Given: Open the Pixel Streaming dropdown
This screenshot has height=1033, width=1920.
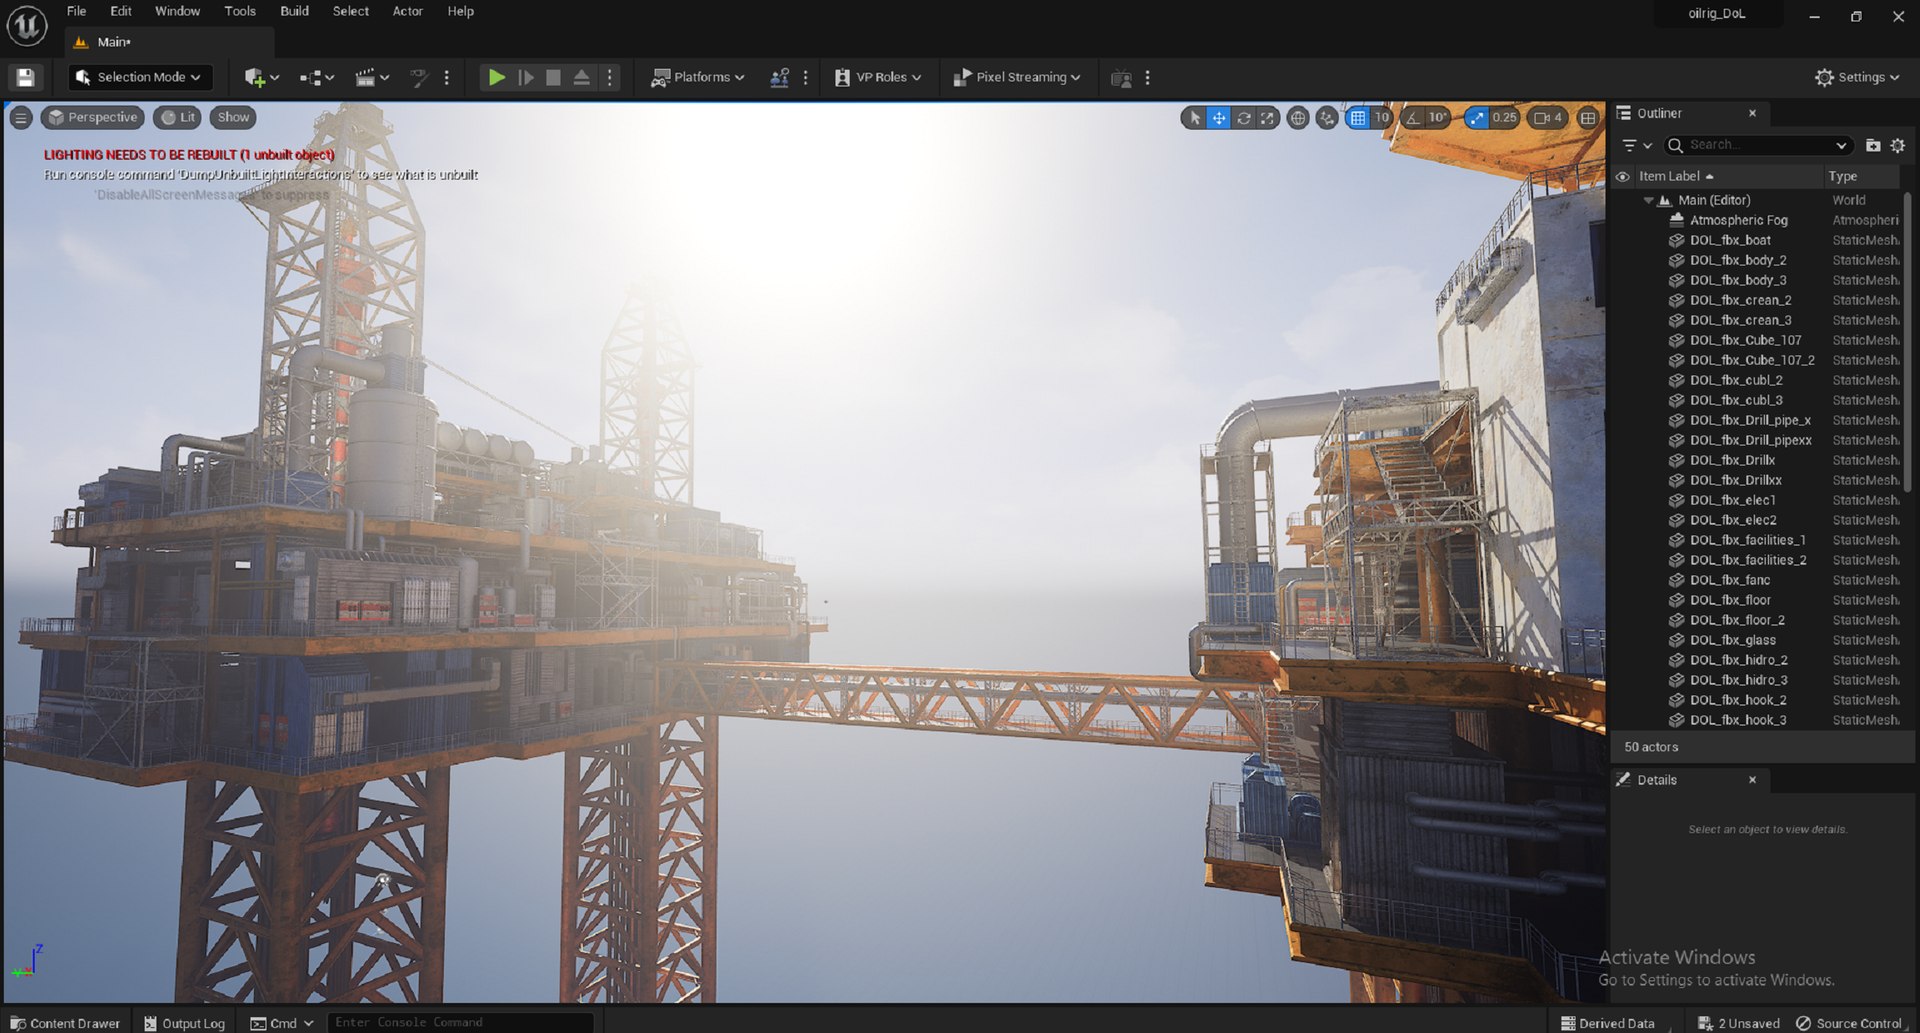Looking at the screenshot, I should (x=1017, y=77).
